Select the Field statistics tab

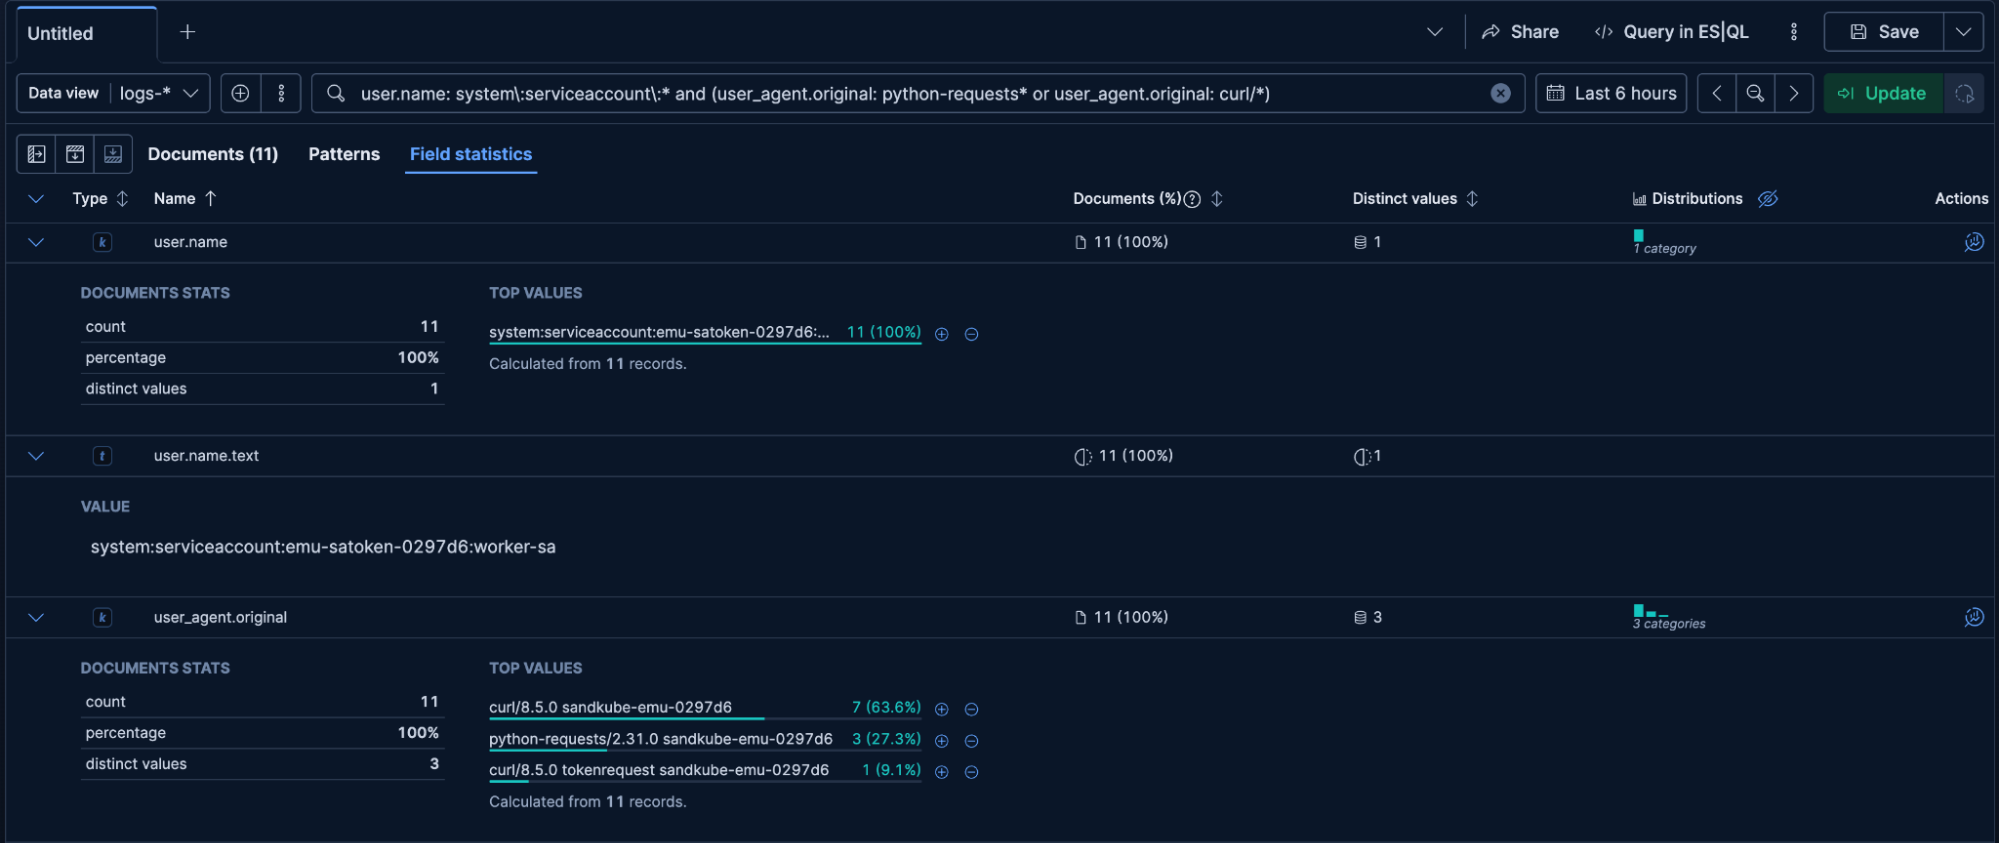coord(471,154)
